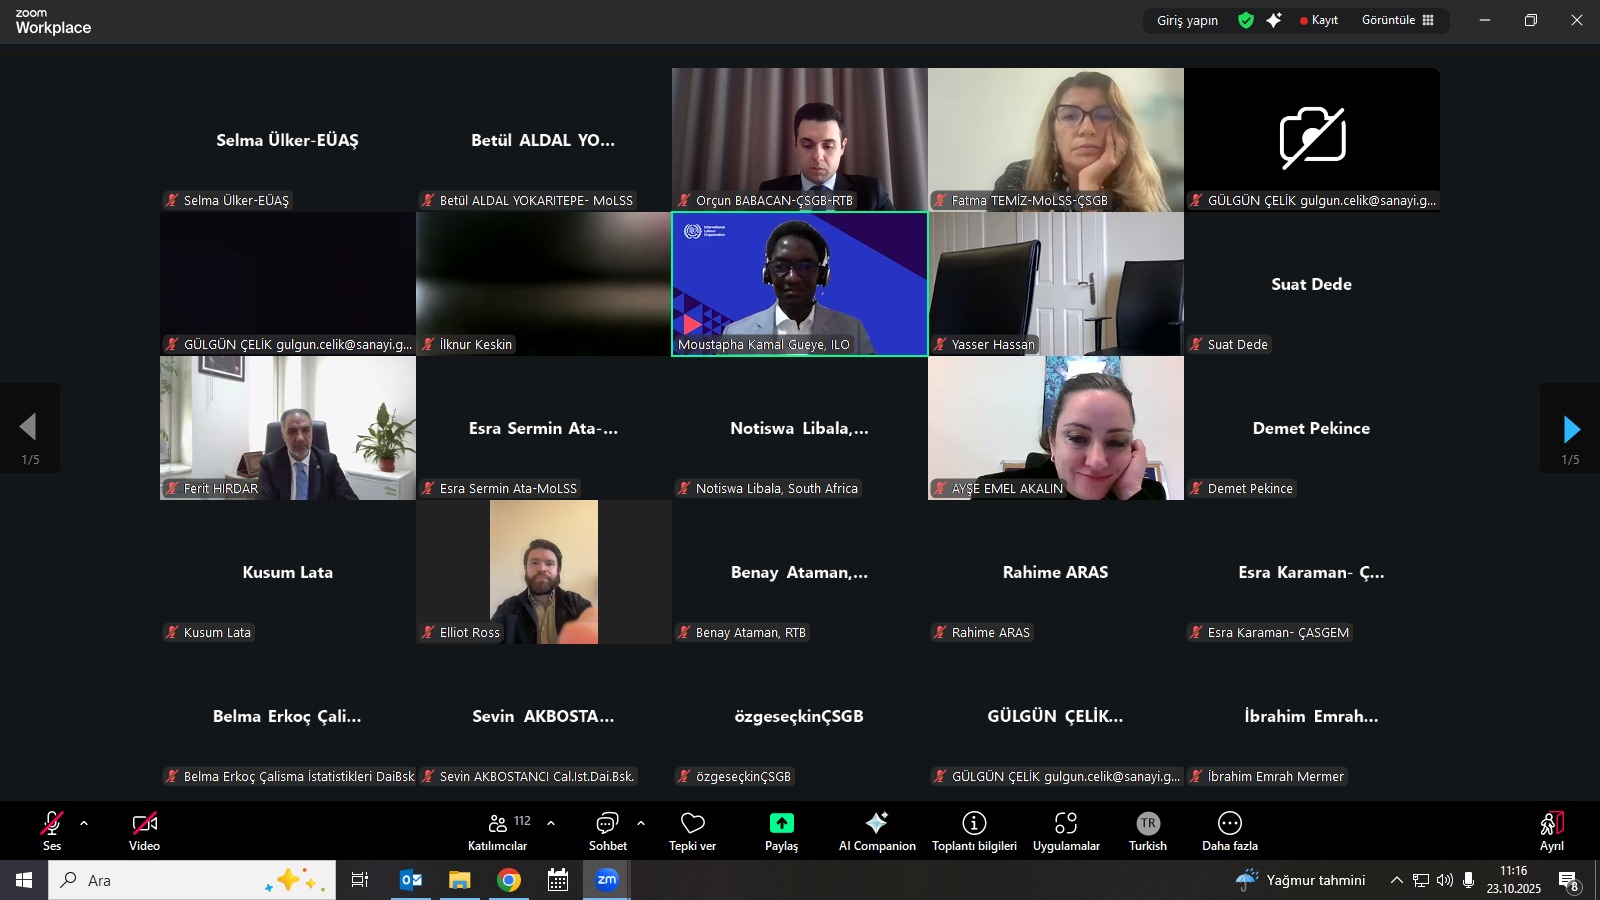Open the Görüntüle view layout menu

point(1397,20)
